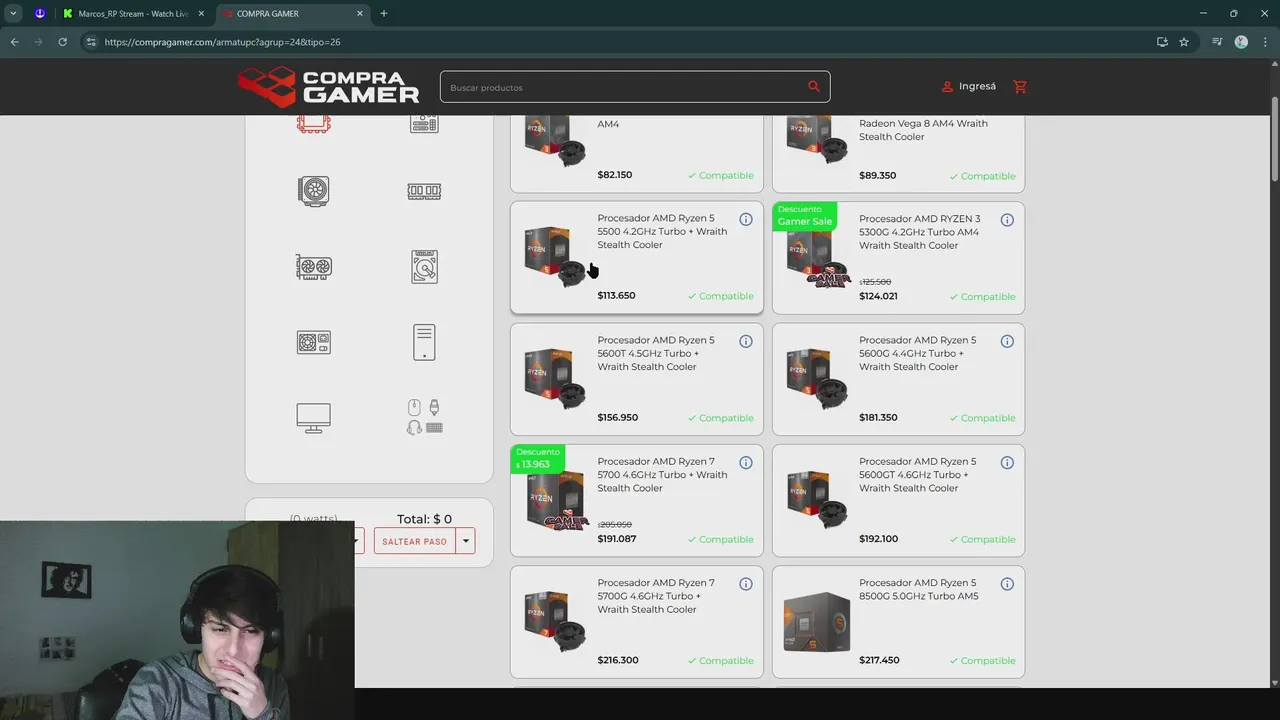The width and height of the screenshot is (1280, 720).
Task: Show info for RYZEN 3 5300G
Action: pos(1007,220)
